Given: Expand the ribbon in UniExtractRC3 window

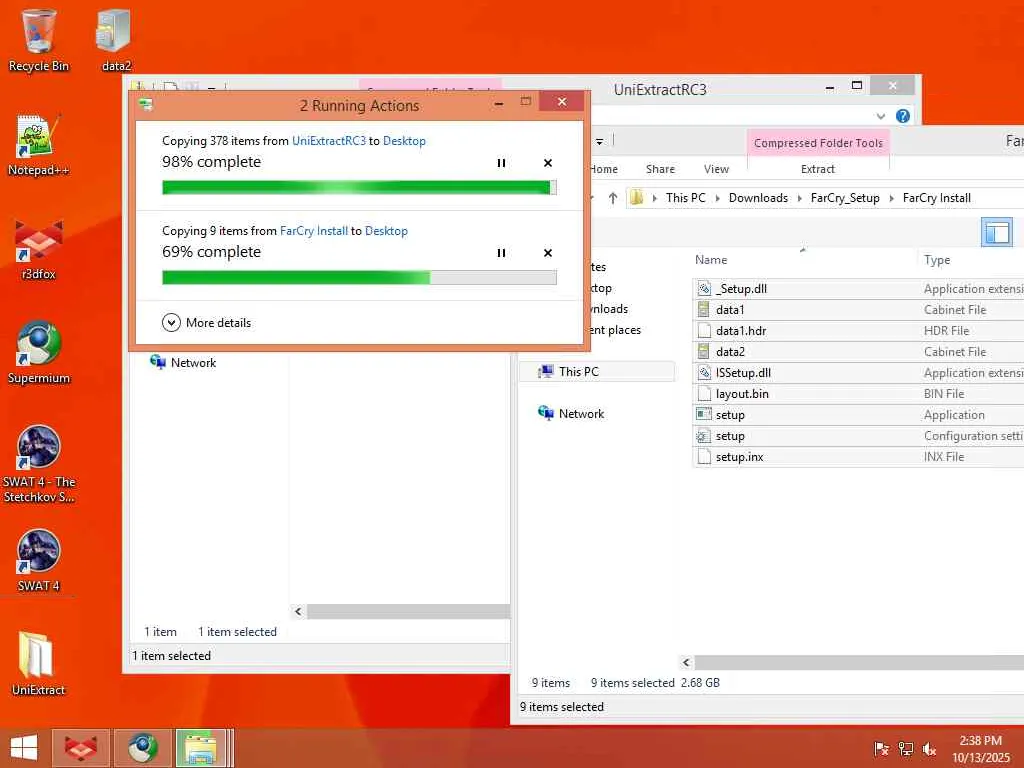Looking at the screenshot, I should [880, 116].
